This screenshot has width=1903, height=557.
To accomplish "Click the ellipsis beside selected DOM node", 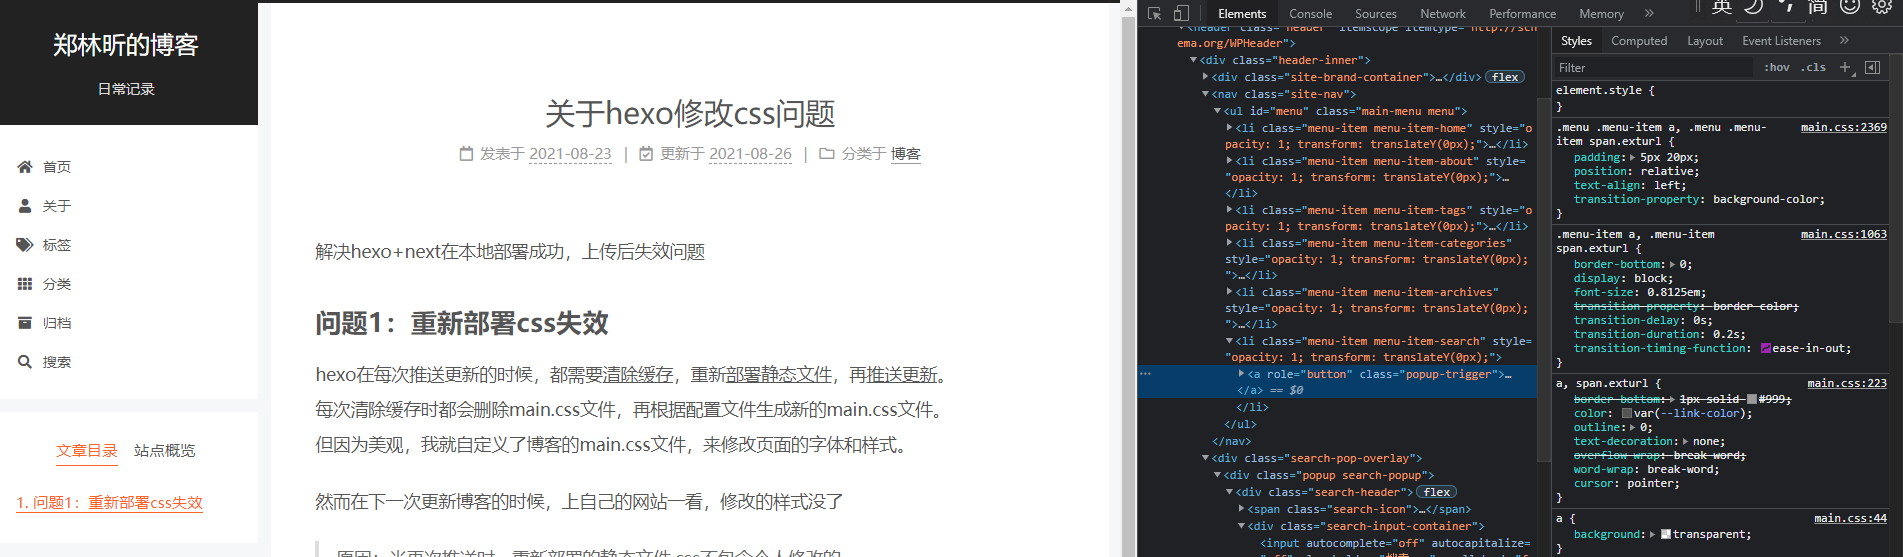I will [1146, 374].
